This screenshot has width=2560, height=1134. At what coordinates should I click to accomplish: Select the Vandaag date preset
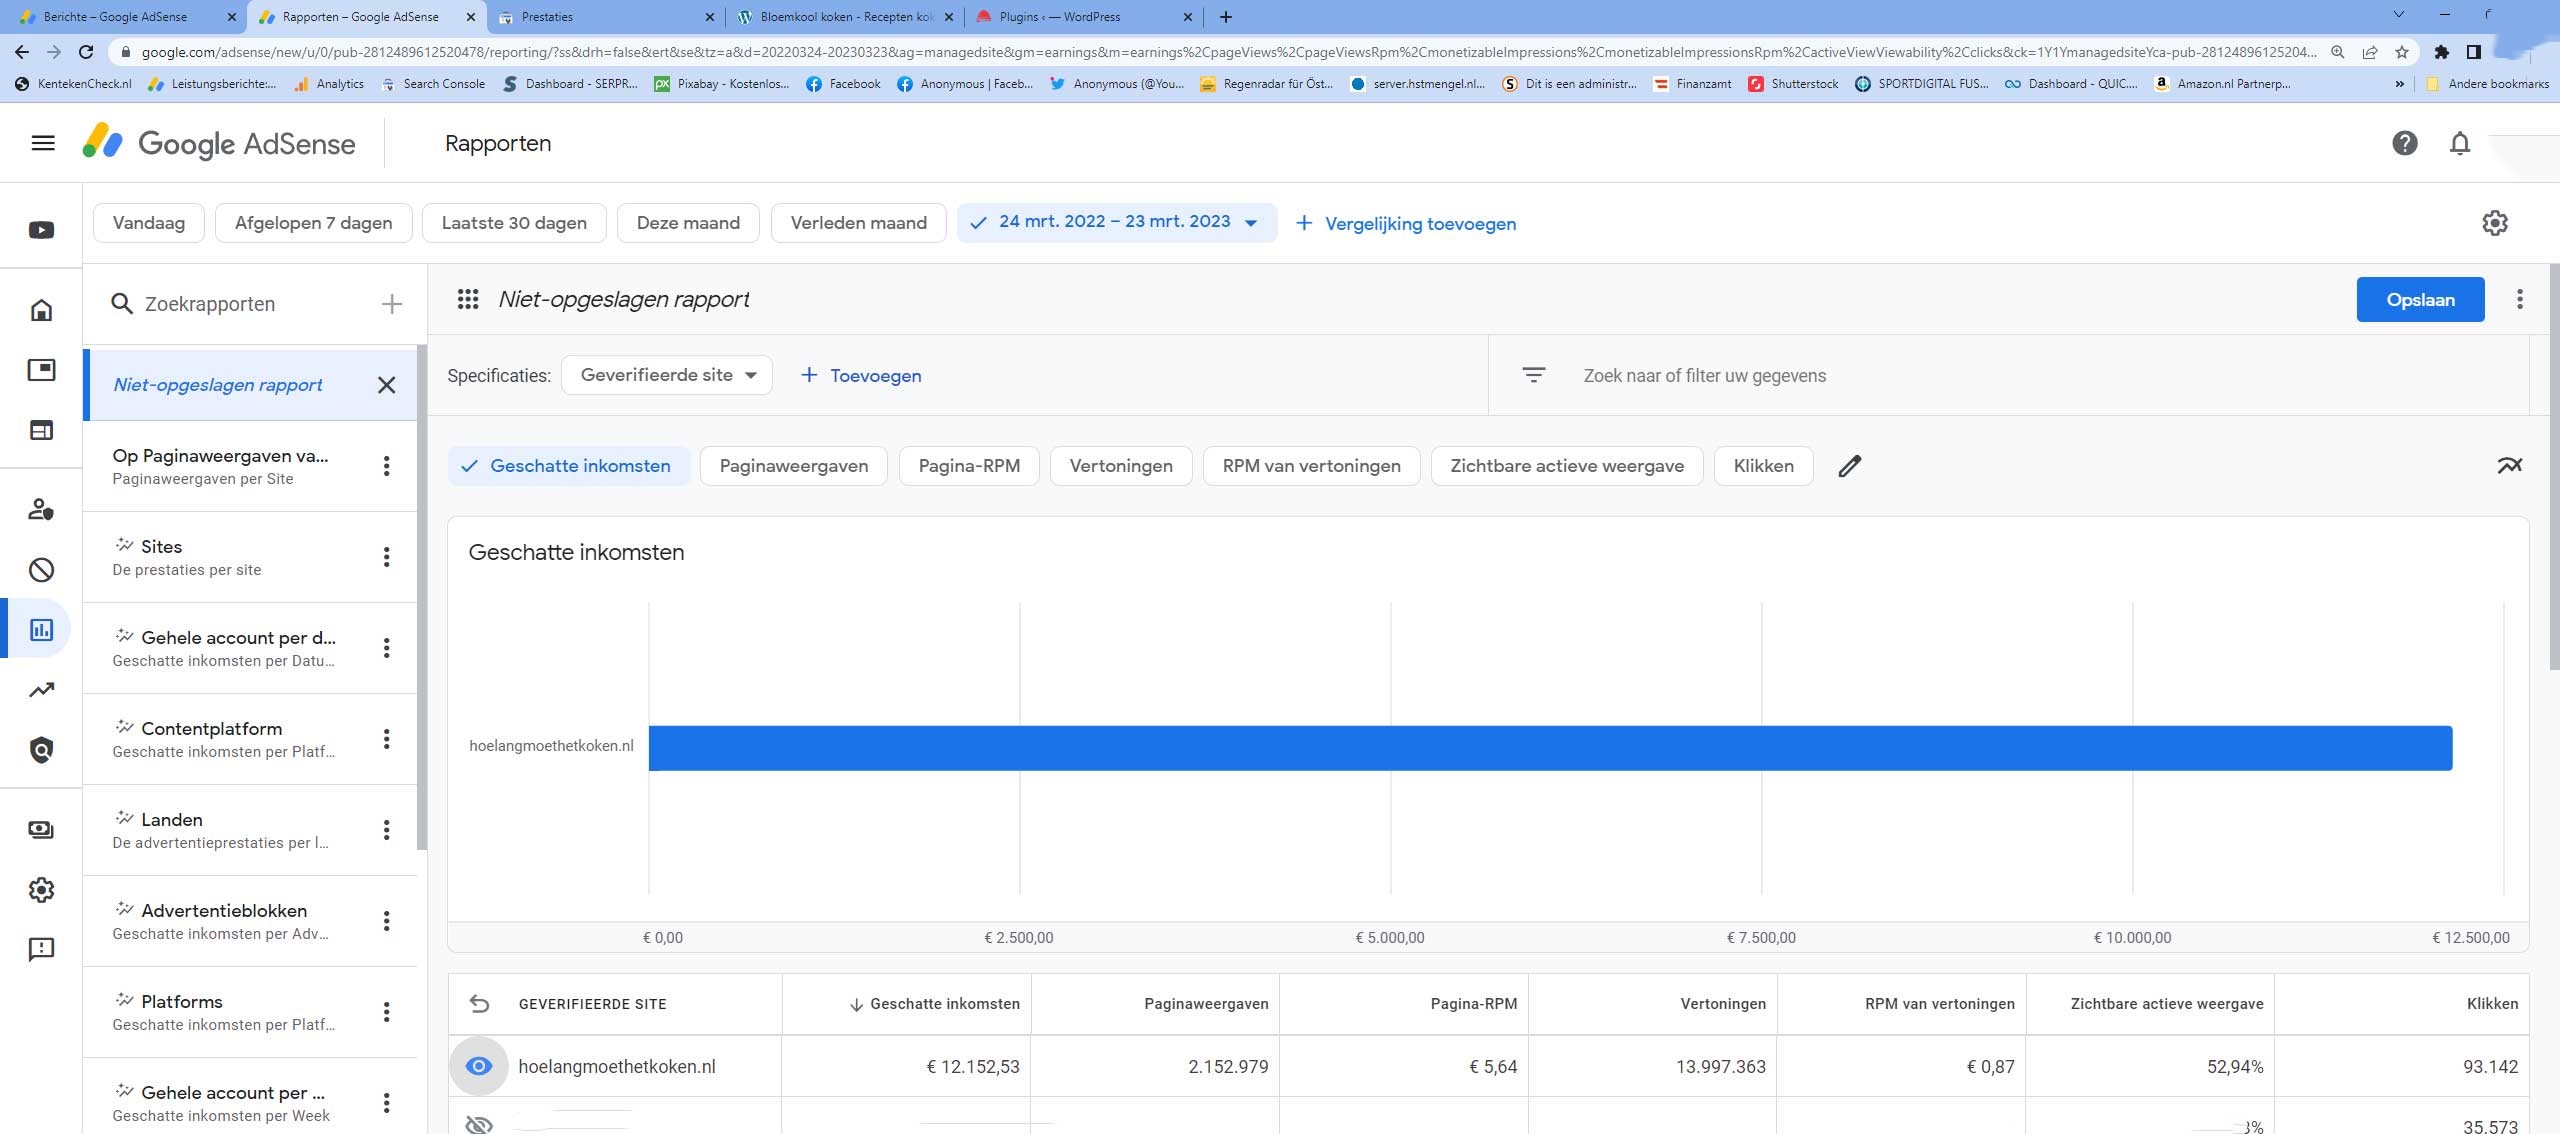(149, 223)
